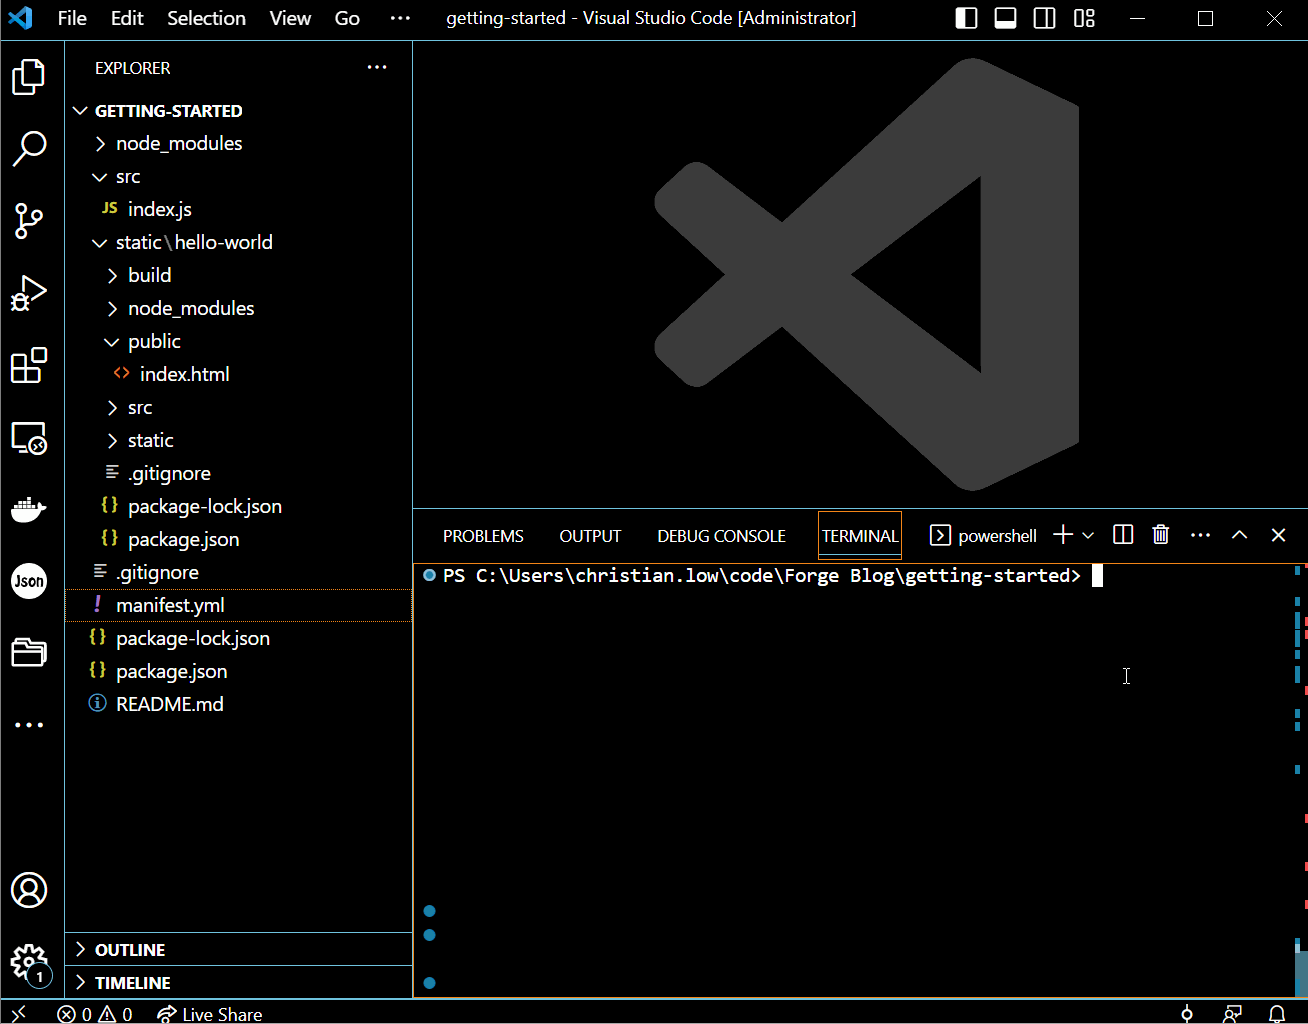This screenshot has width=1308, height=1024.
Task: Open notifications bell in status bar
Action: point(1277,1013)
